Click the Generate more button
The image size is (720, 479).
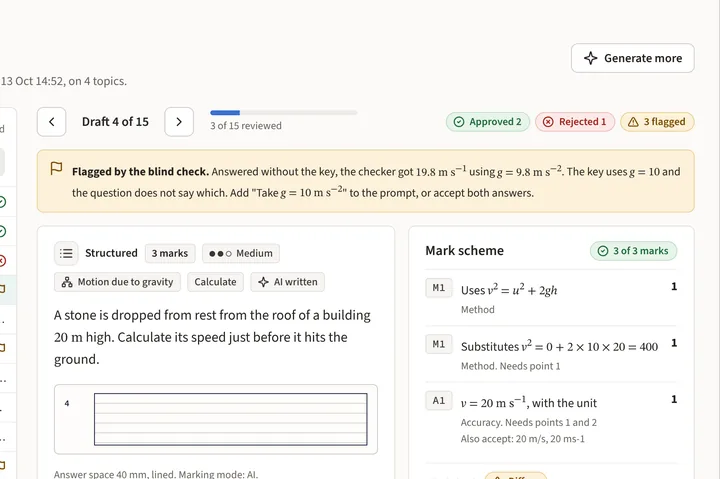coord(632,58)
